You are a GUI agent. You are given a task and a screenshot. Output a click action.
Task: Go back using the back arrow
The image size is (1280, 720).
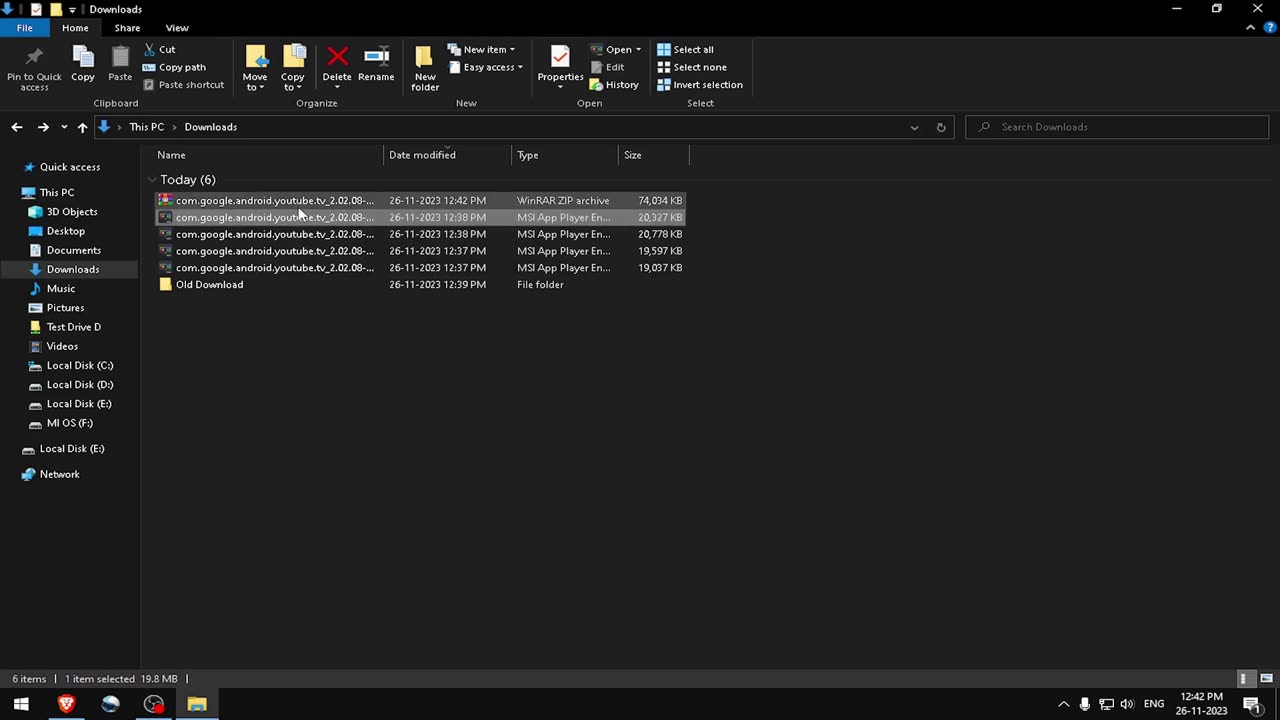click(17, 127)
